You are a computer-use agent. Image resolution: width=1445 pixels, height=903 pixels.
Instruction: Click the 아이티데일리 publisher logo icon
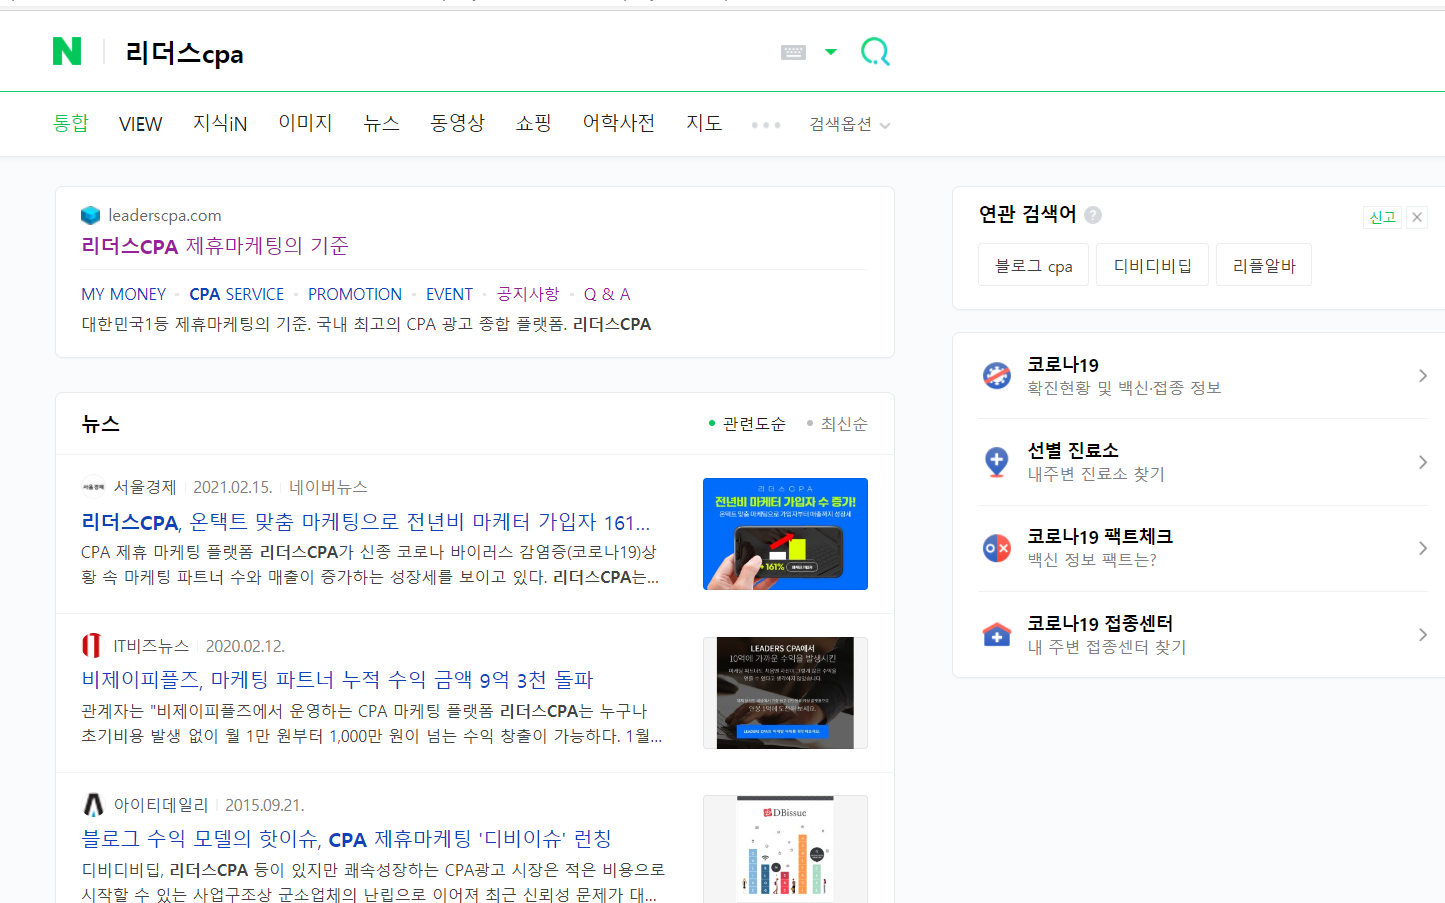pos(93,804)
